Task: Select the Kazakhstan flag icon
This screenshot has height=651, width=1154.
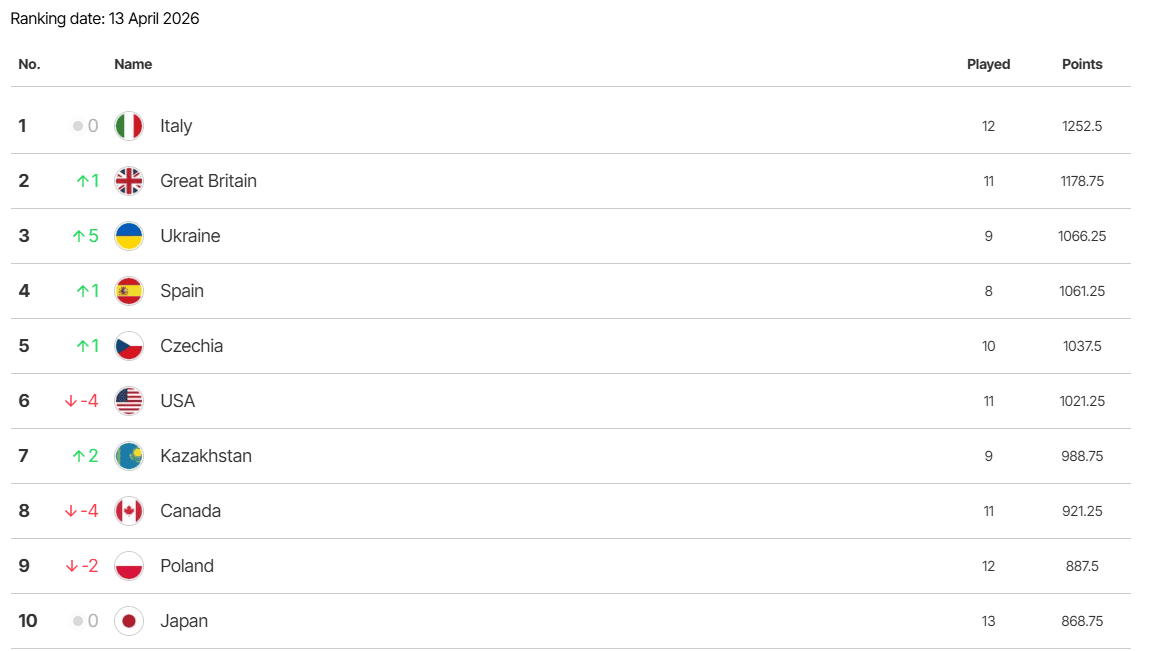Action: 129,456
